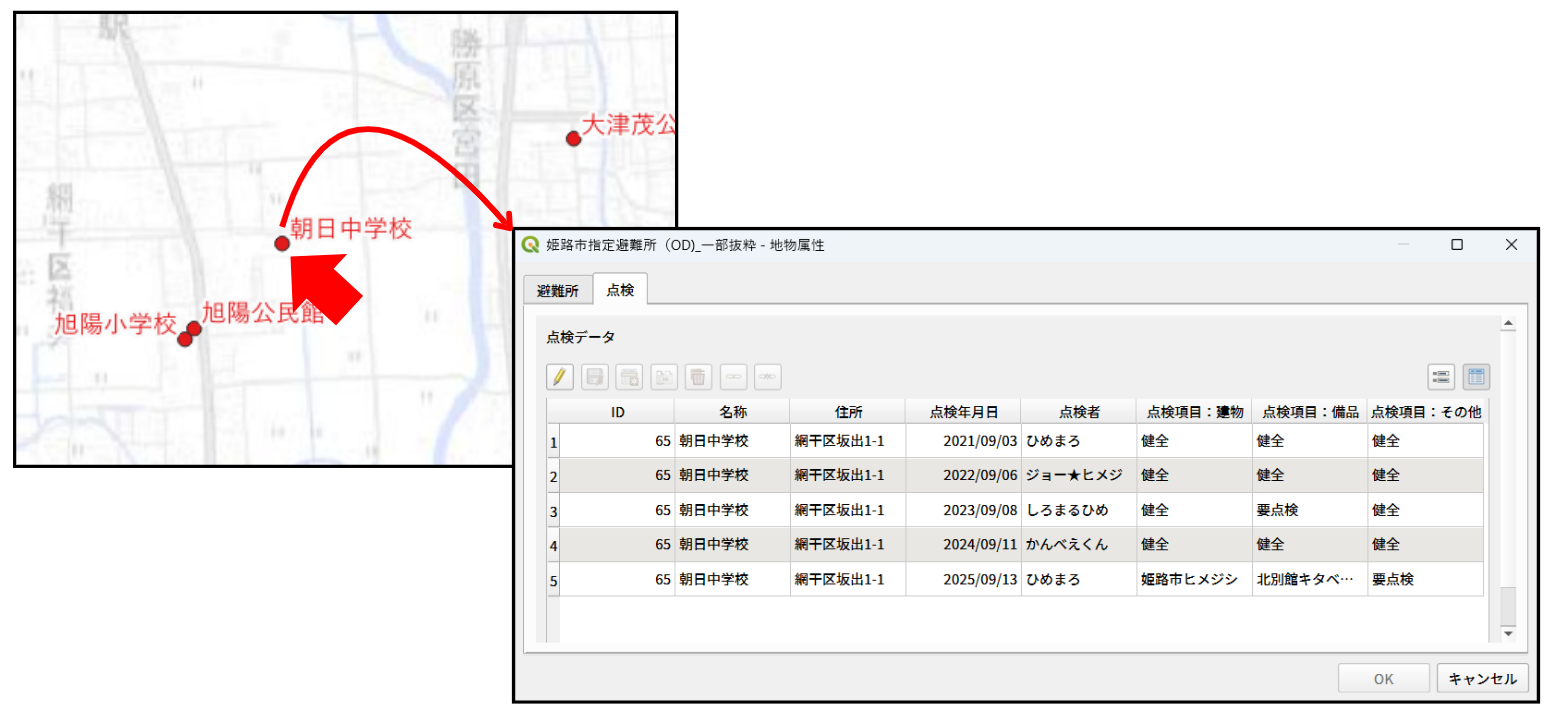Image resolution: width=1550 pixels, height=710 pixels.
Task: Click the 点検者 column header
Action: 1079,411
